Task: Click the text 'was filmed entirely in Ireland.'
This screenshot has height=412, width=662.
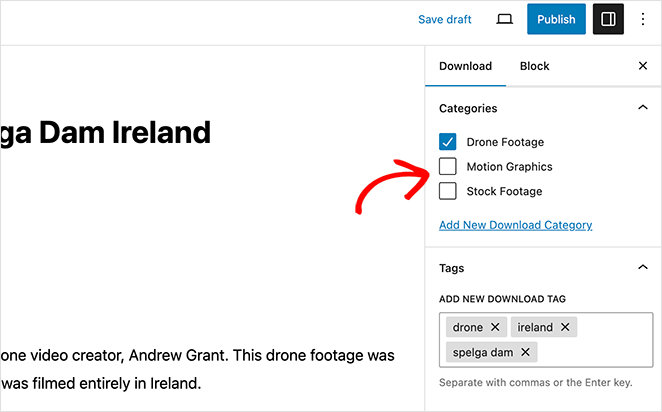Action: [x=100, y=384]
